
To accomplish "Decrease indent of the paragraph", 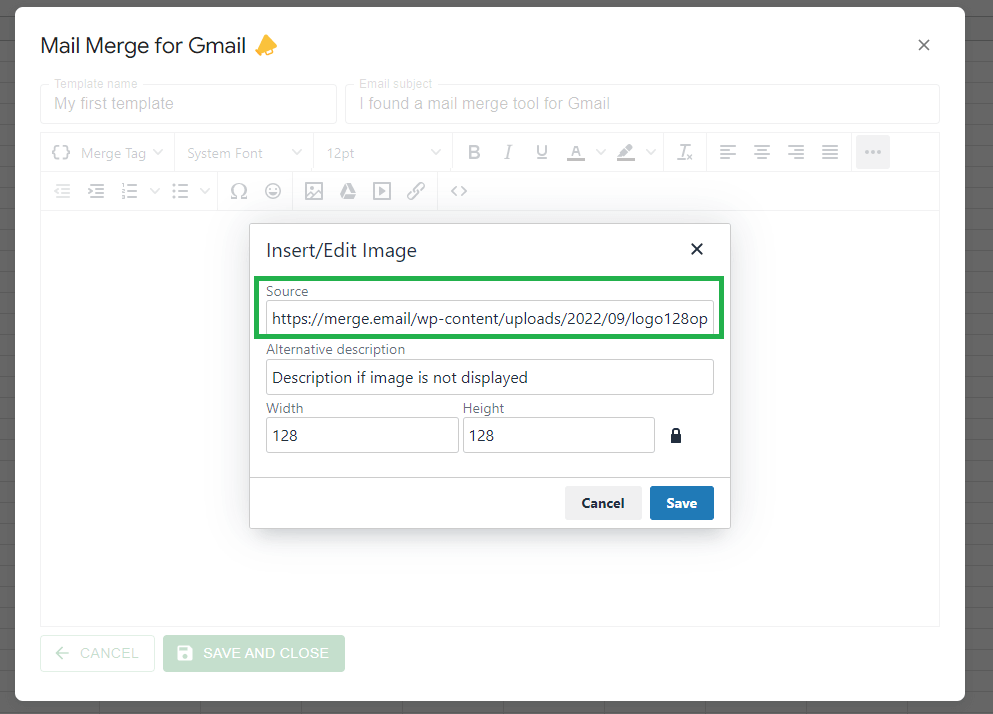I will [62, 191].
